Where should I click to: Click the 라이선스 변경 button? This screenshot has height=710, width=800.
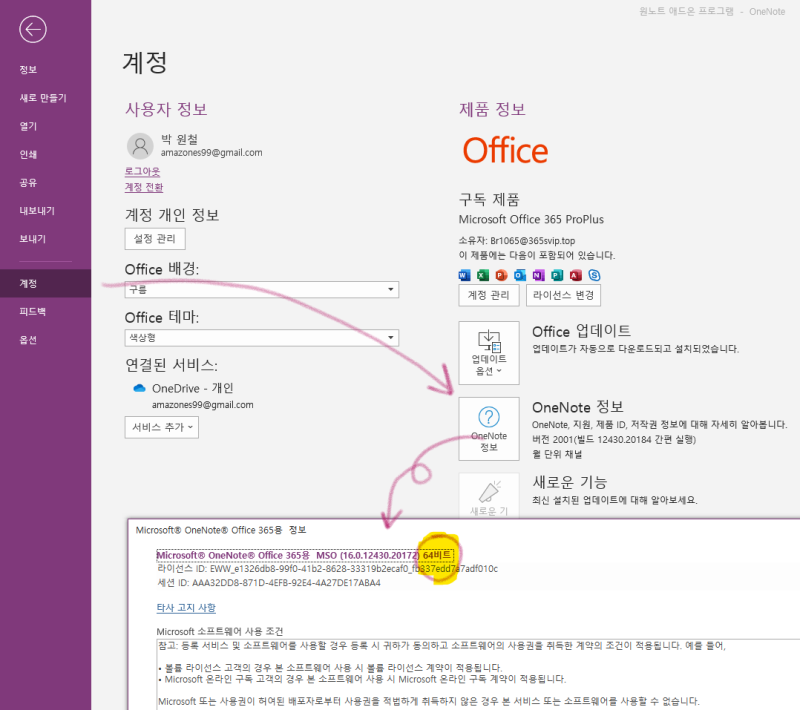[563, 295]
